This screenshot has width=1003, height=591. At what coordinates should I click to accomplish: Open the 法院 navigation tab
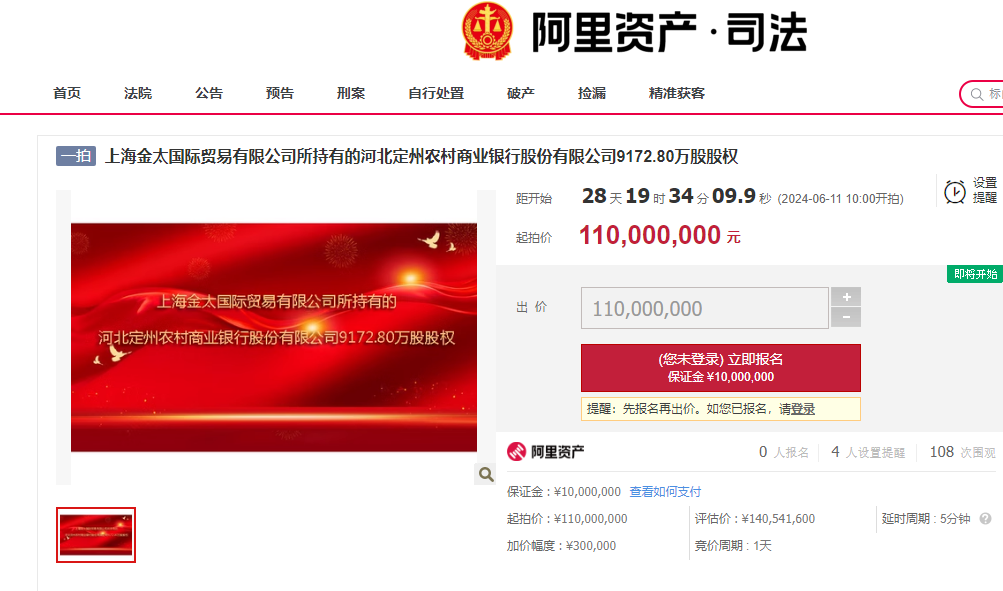pos(138,93)
